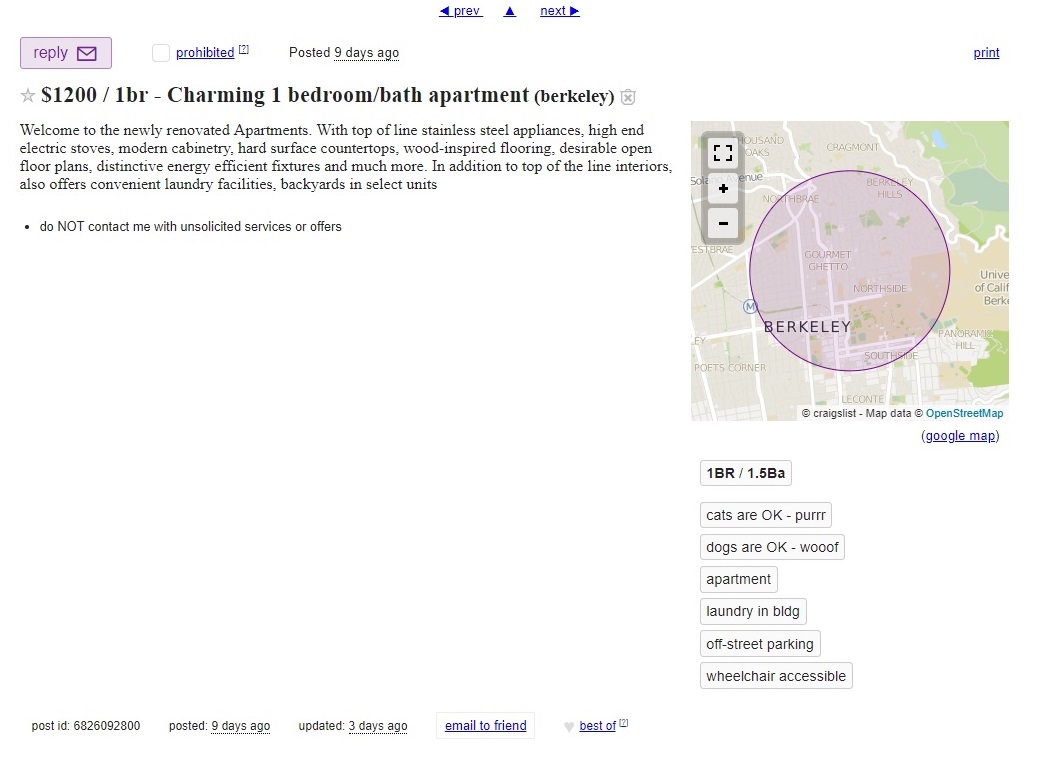
Task: Click the favorite star next to listing title
Action: 28,96
